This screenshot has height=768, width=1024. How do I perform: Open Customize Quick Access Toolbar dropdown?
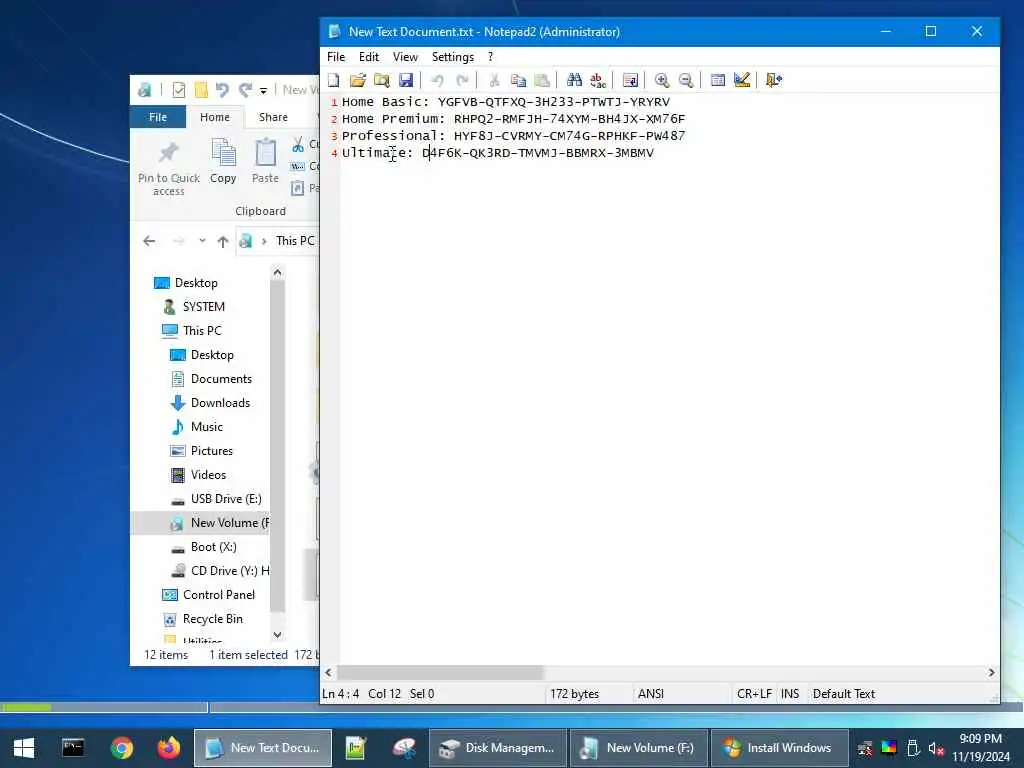tap(263, 91)
